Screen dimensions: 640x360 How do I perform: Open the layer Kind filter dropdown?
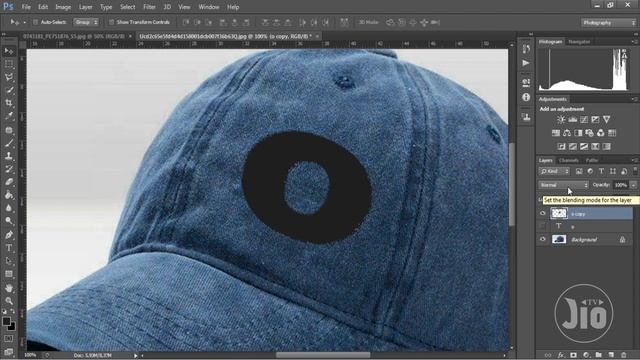553,171
